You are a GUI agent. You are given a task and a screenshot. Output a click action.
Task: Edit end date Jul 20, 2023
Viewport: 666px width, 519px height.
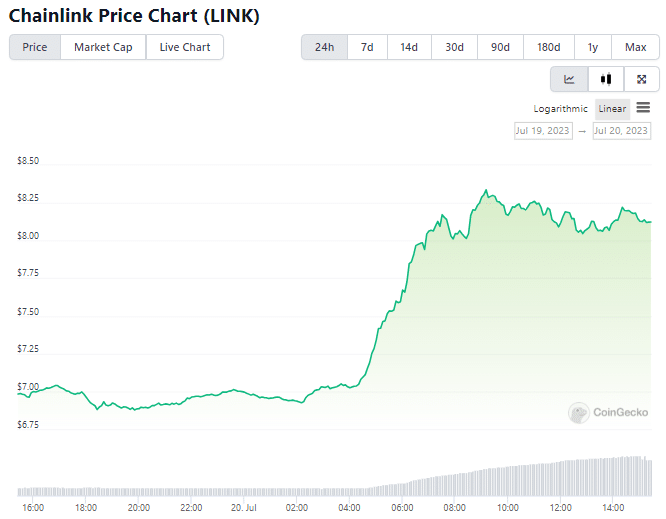(x=621, y=131)
